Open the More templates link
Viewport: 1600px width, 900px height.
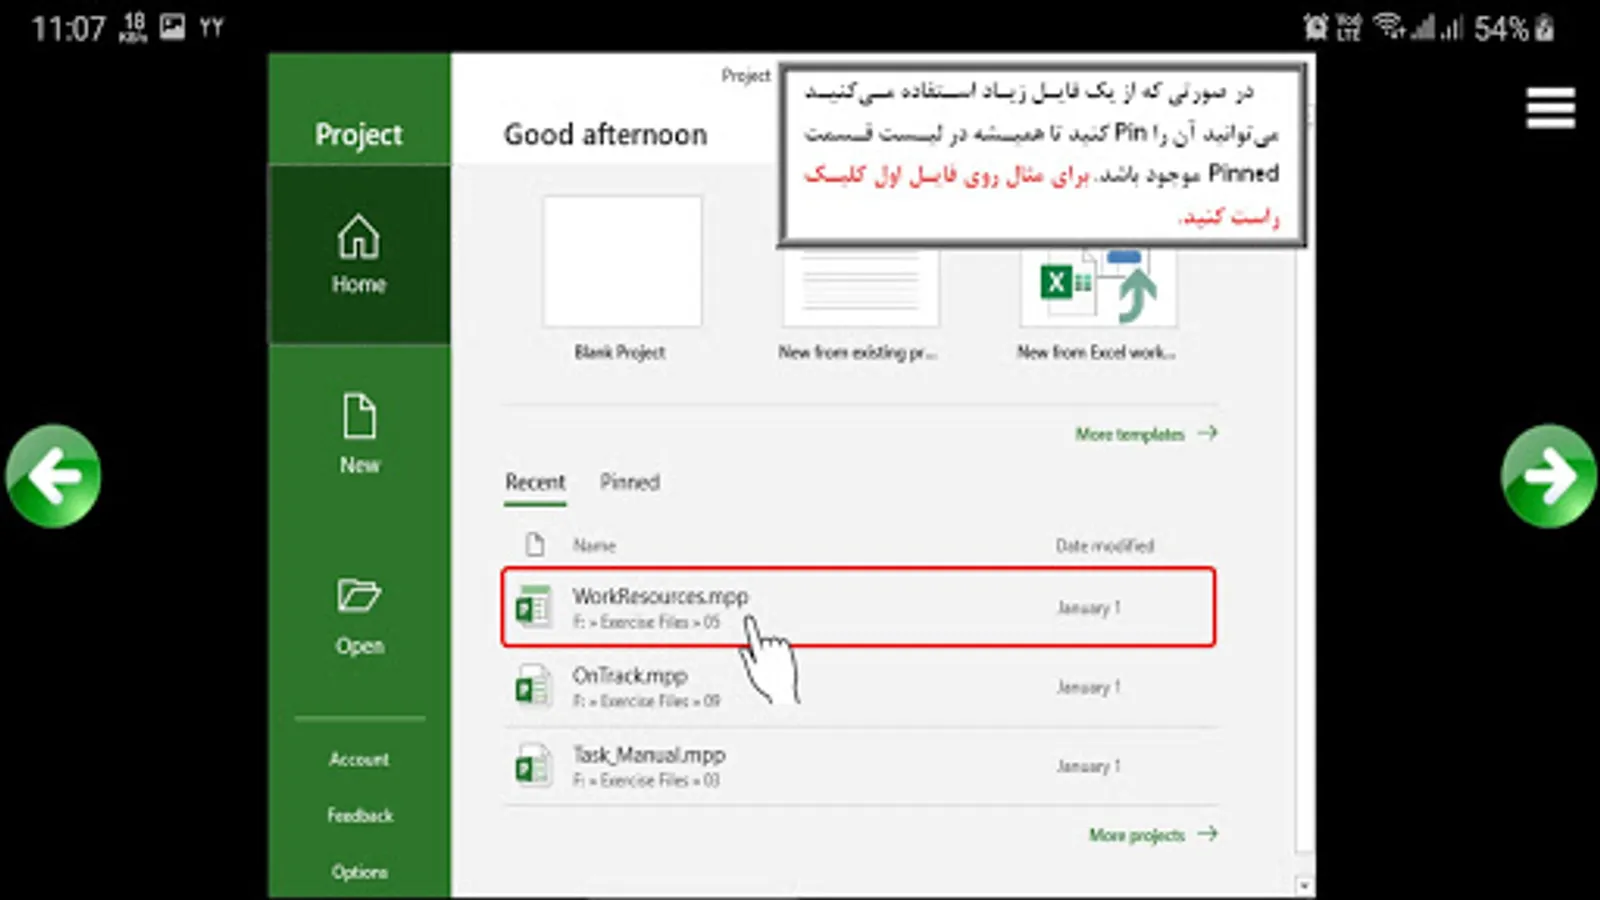[1146, 434]
